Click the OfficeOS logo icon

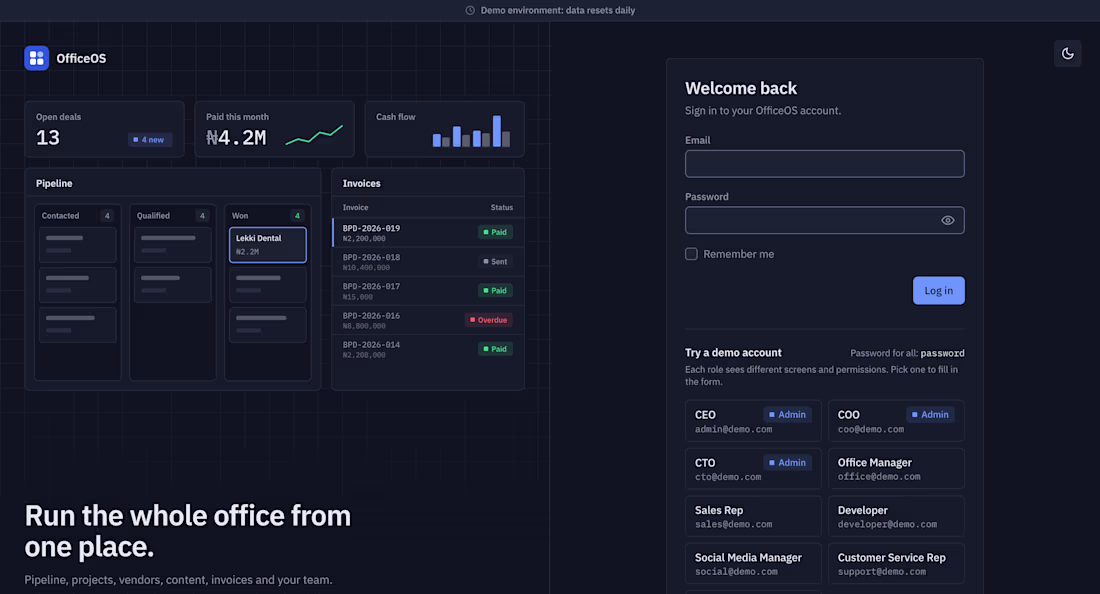[x=36, y=58]
